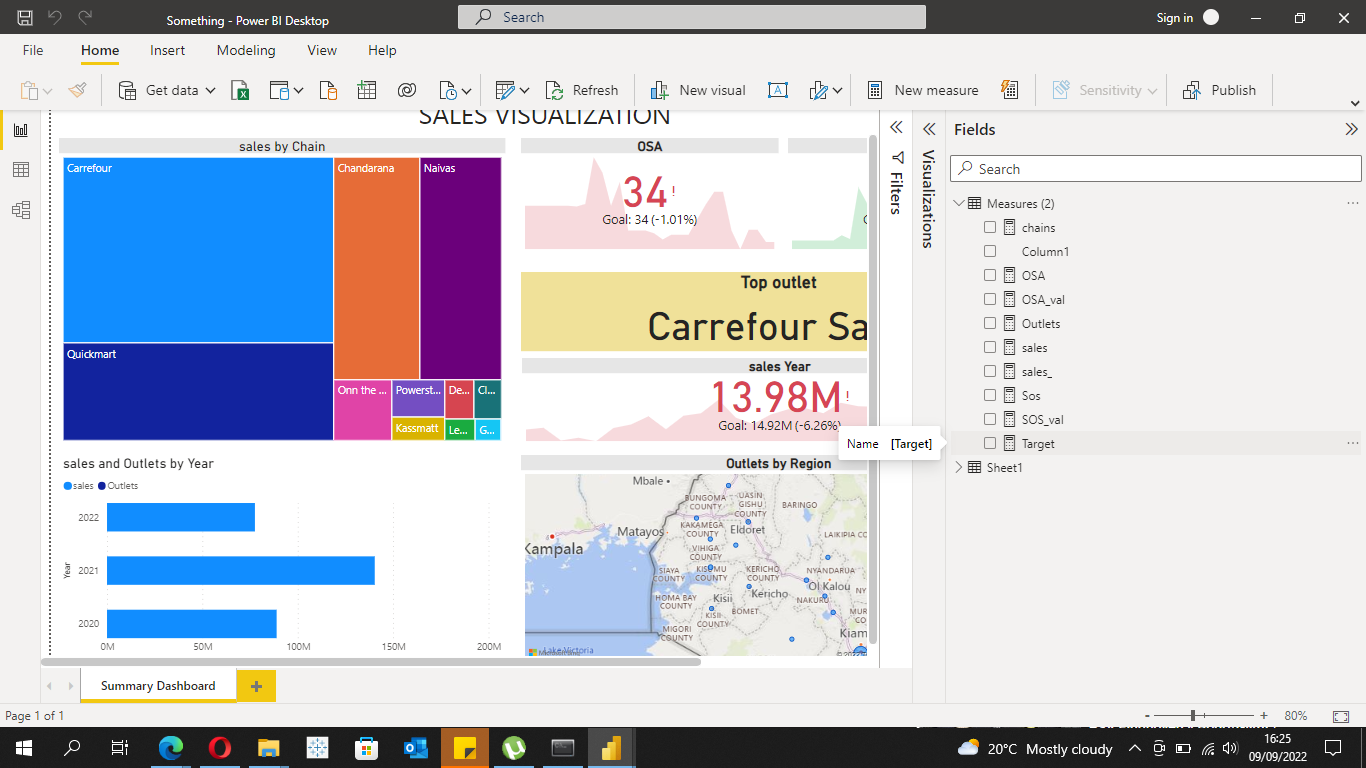Screen dimensions: 1366x768
Task: Expand the Sheet1 table in Fields
Action: coord(958,467)
